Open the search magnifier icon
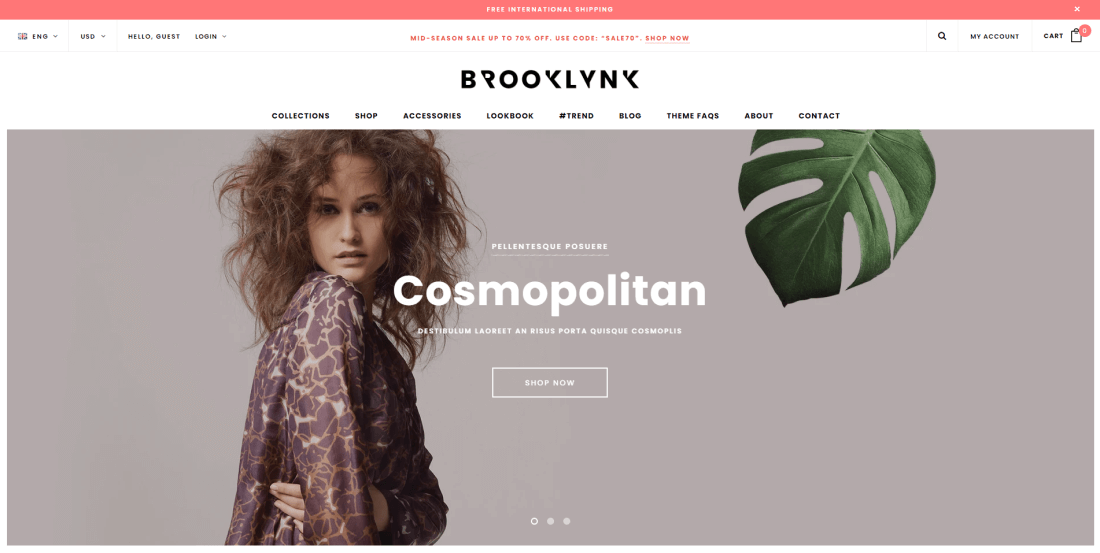 pos(941,36)
